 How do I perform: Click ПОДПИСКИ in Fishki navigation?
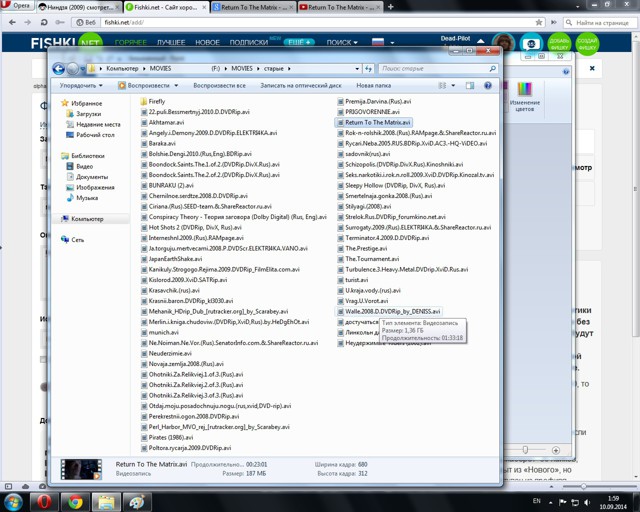[249, 42]
